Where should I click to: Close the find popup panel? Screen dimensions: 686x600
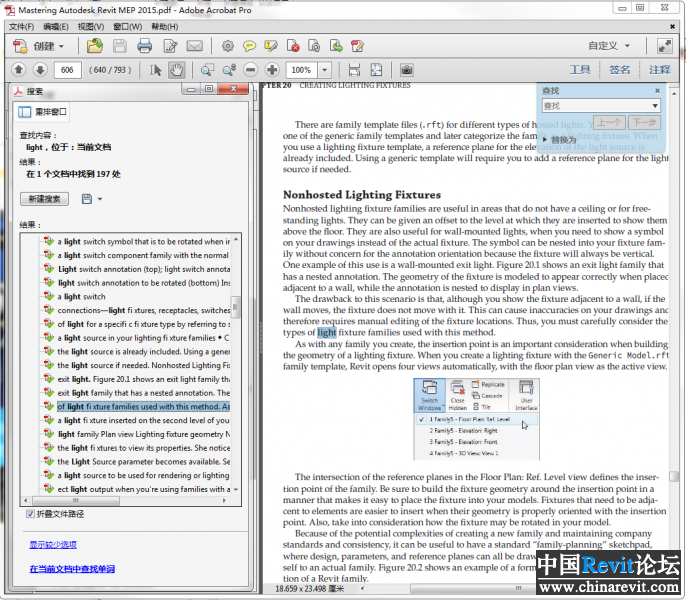(x=657, y=91)
